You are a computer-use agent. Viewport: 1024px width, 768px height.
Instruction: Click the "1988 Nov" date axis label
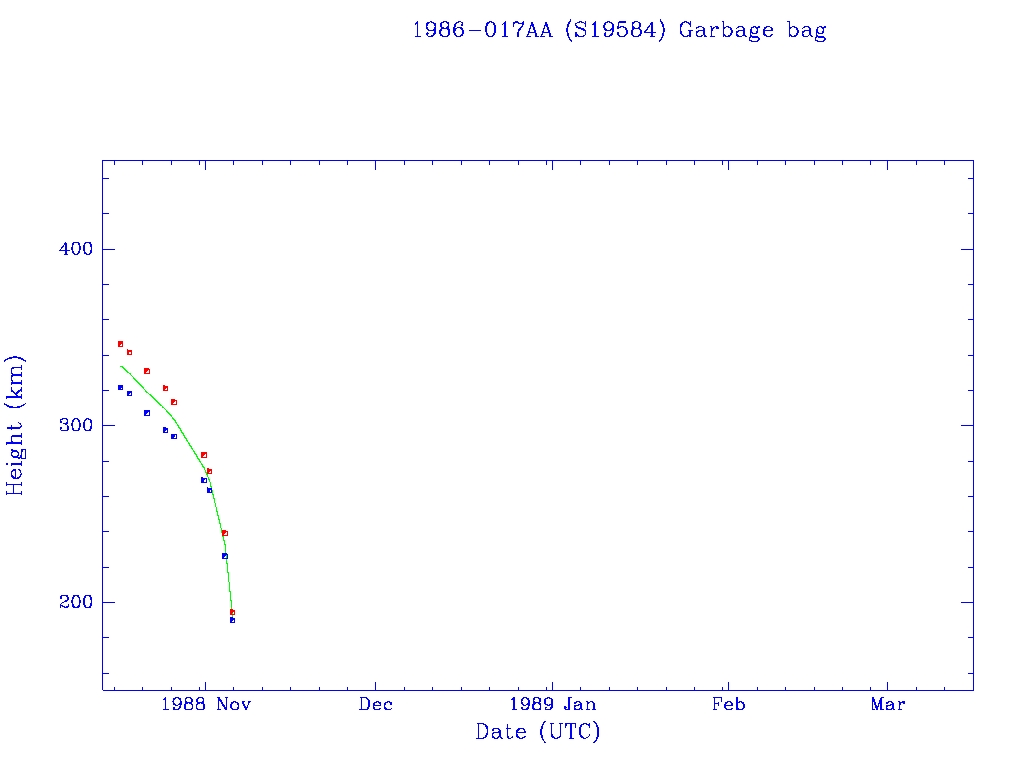pos(204,704)
